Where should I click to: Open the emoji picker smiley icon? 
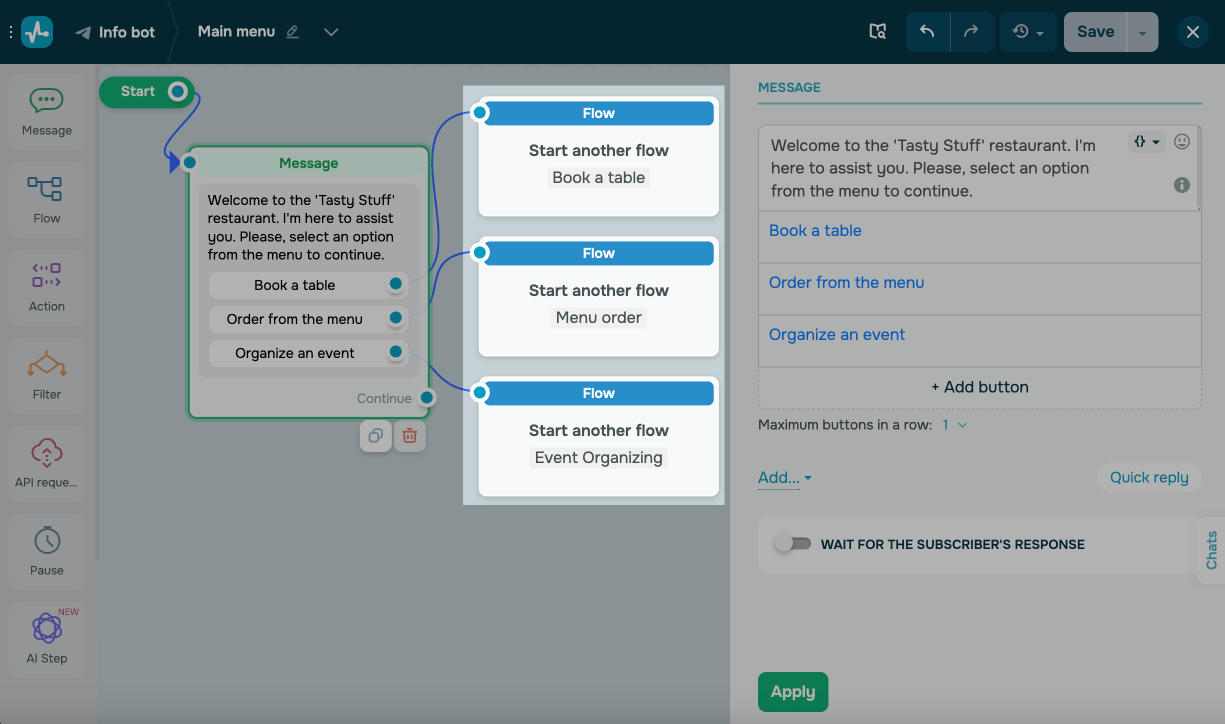[x=1182, y=142]
